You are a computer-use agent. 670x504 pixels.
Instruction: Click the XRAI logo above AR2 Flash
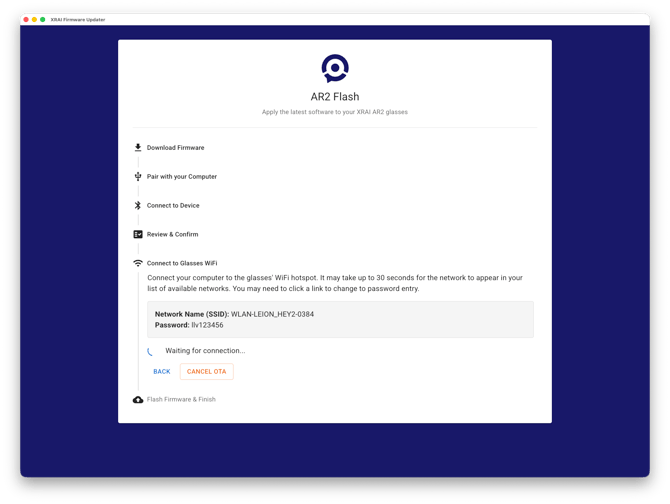[335, 68]
